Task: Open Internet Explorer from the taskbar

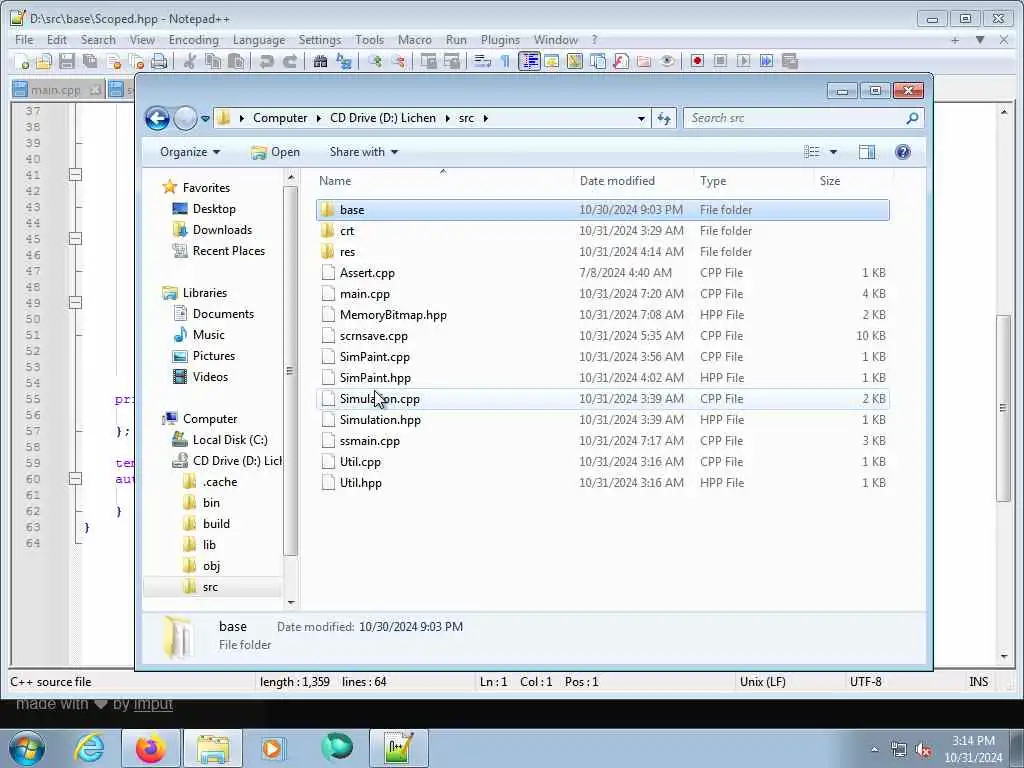Action: (x=89, y=748)
